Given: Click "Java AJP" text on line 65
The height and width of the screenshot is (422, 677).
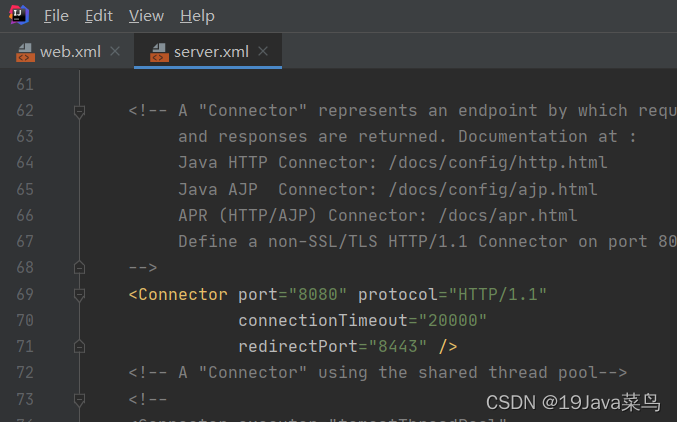Looking at the screenshot, I should pyautogui.click(x=218, y=190).
